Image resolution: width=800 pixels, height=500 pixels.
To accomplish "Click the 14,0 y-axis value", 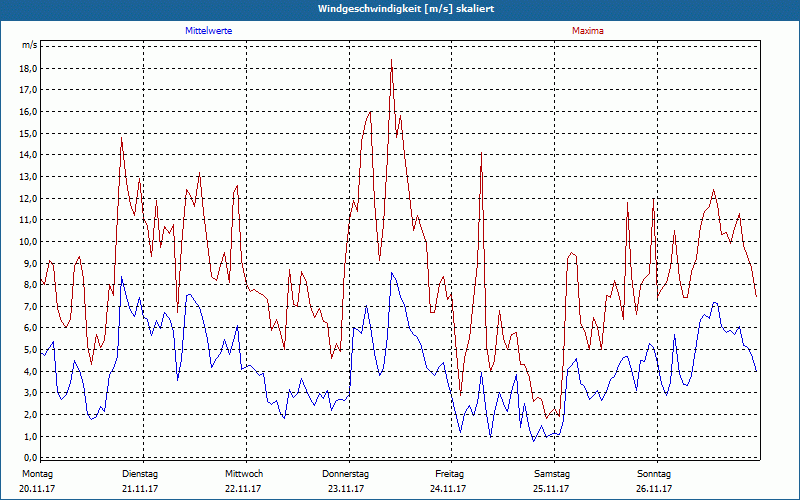I will click(x=28, y=155).
